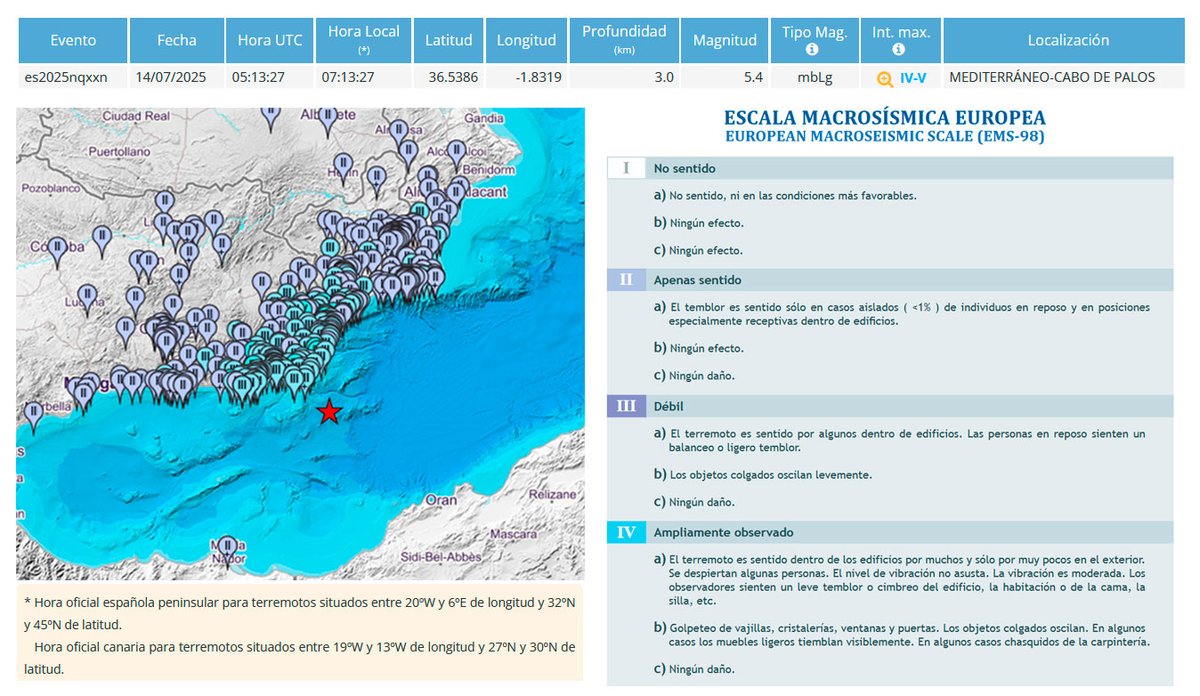Select the intensity pin near Marbella
Viewport: 1200px width, 696px height.
pos(34,416)
